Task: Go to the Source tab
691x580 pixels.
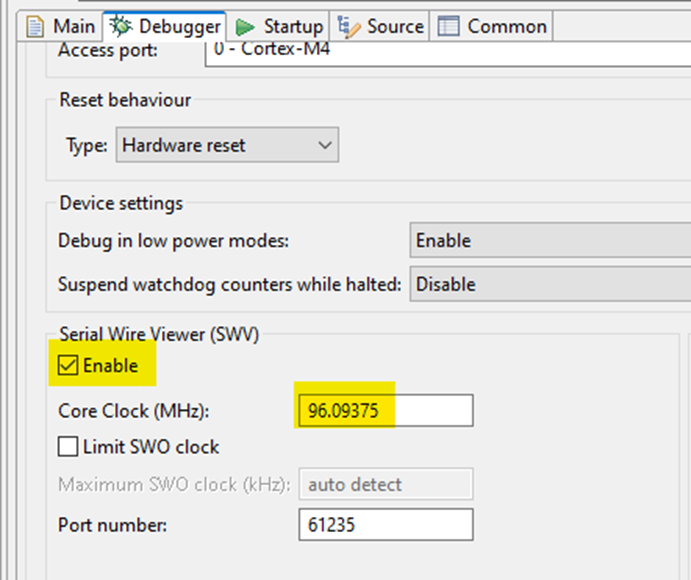Action: pos(394,26)
